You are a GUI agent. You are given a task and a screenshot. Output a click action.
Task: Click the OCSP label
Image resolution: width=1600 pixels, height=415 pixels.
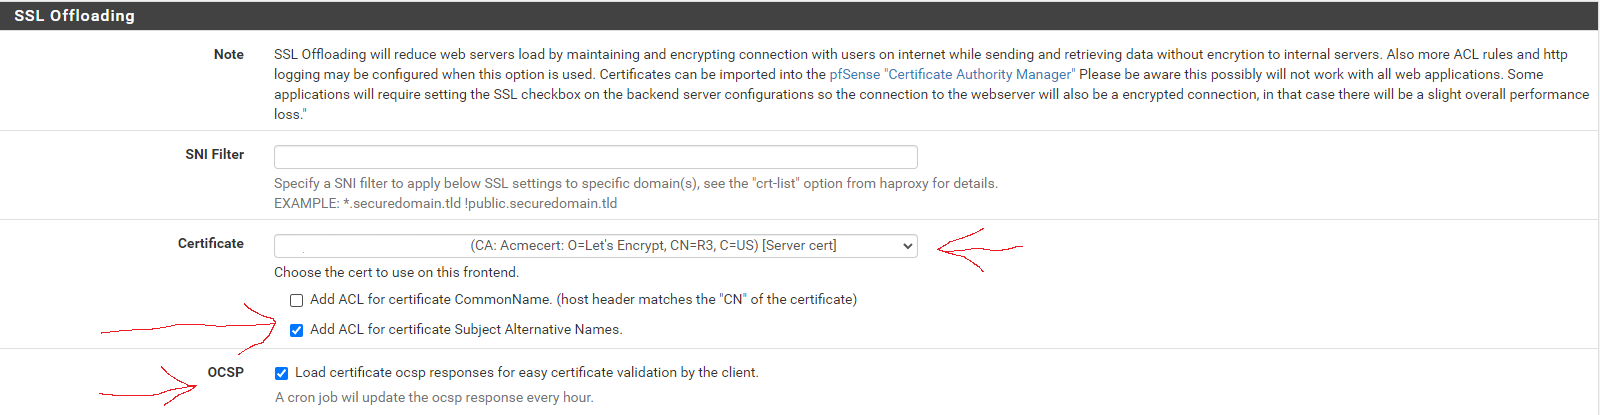[225, 372]
